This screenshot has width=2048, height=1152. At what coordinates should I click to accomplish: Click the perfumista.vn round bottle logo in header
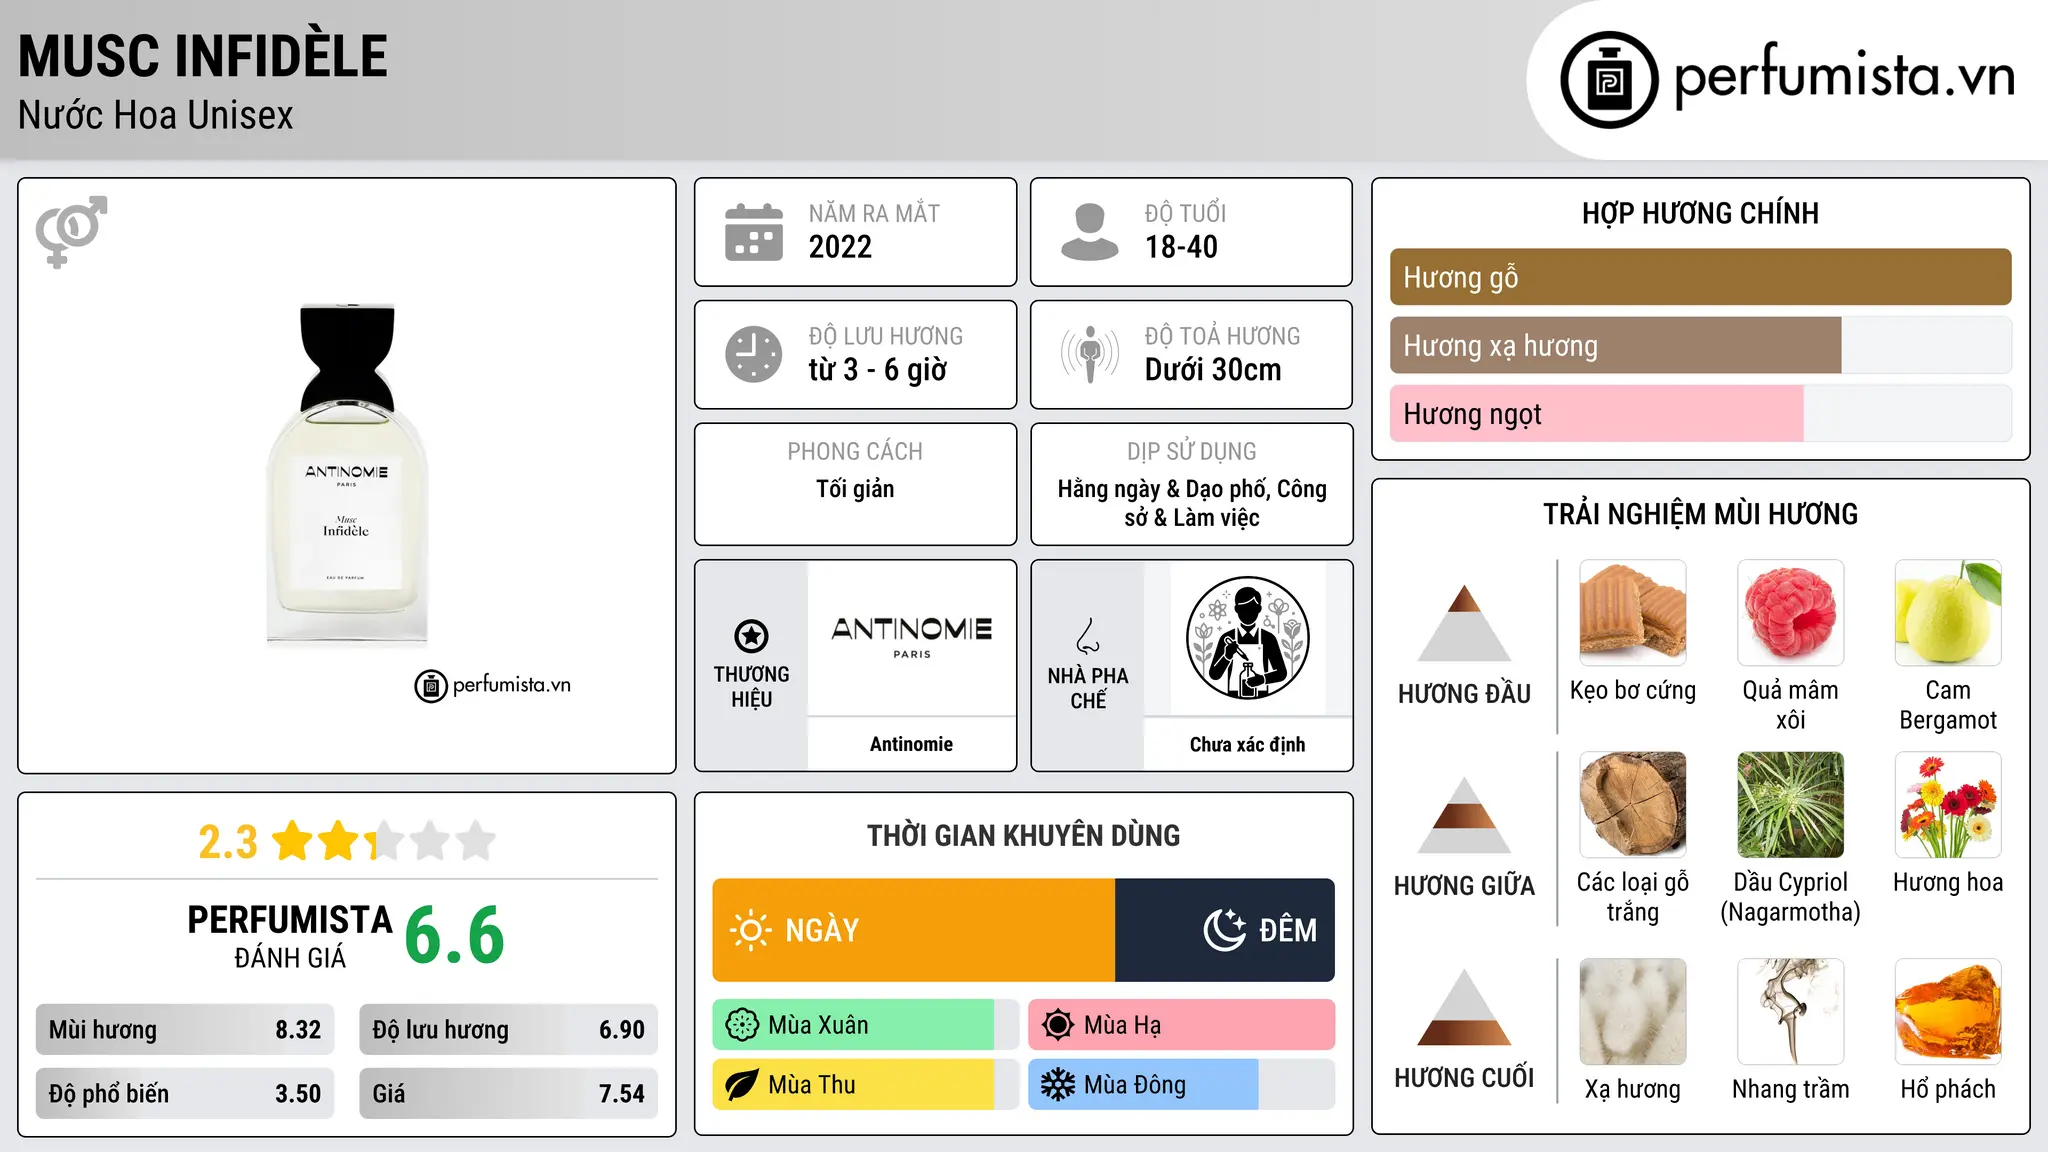(x=1609, y=80)
